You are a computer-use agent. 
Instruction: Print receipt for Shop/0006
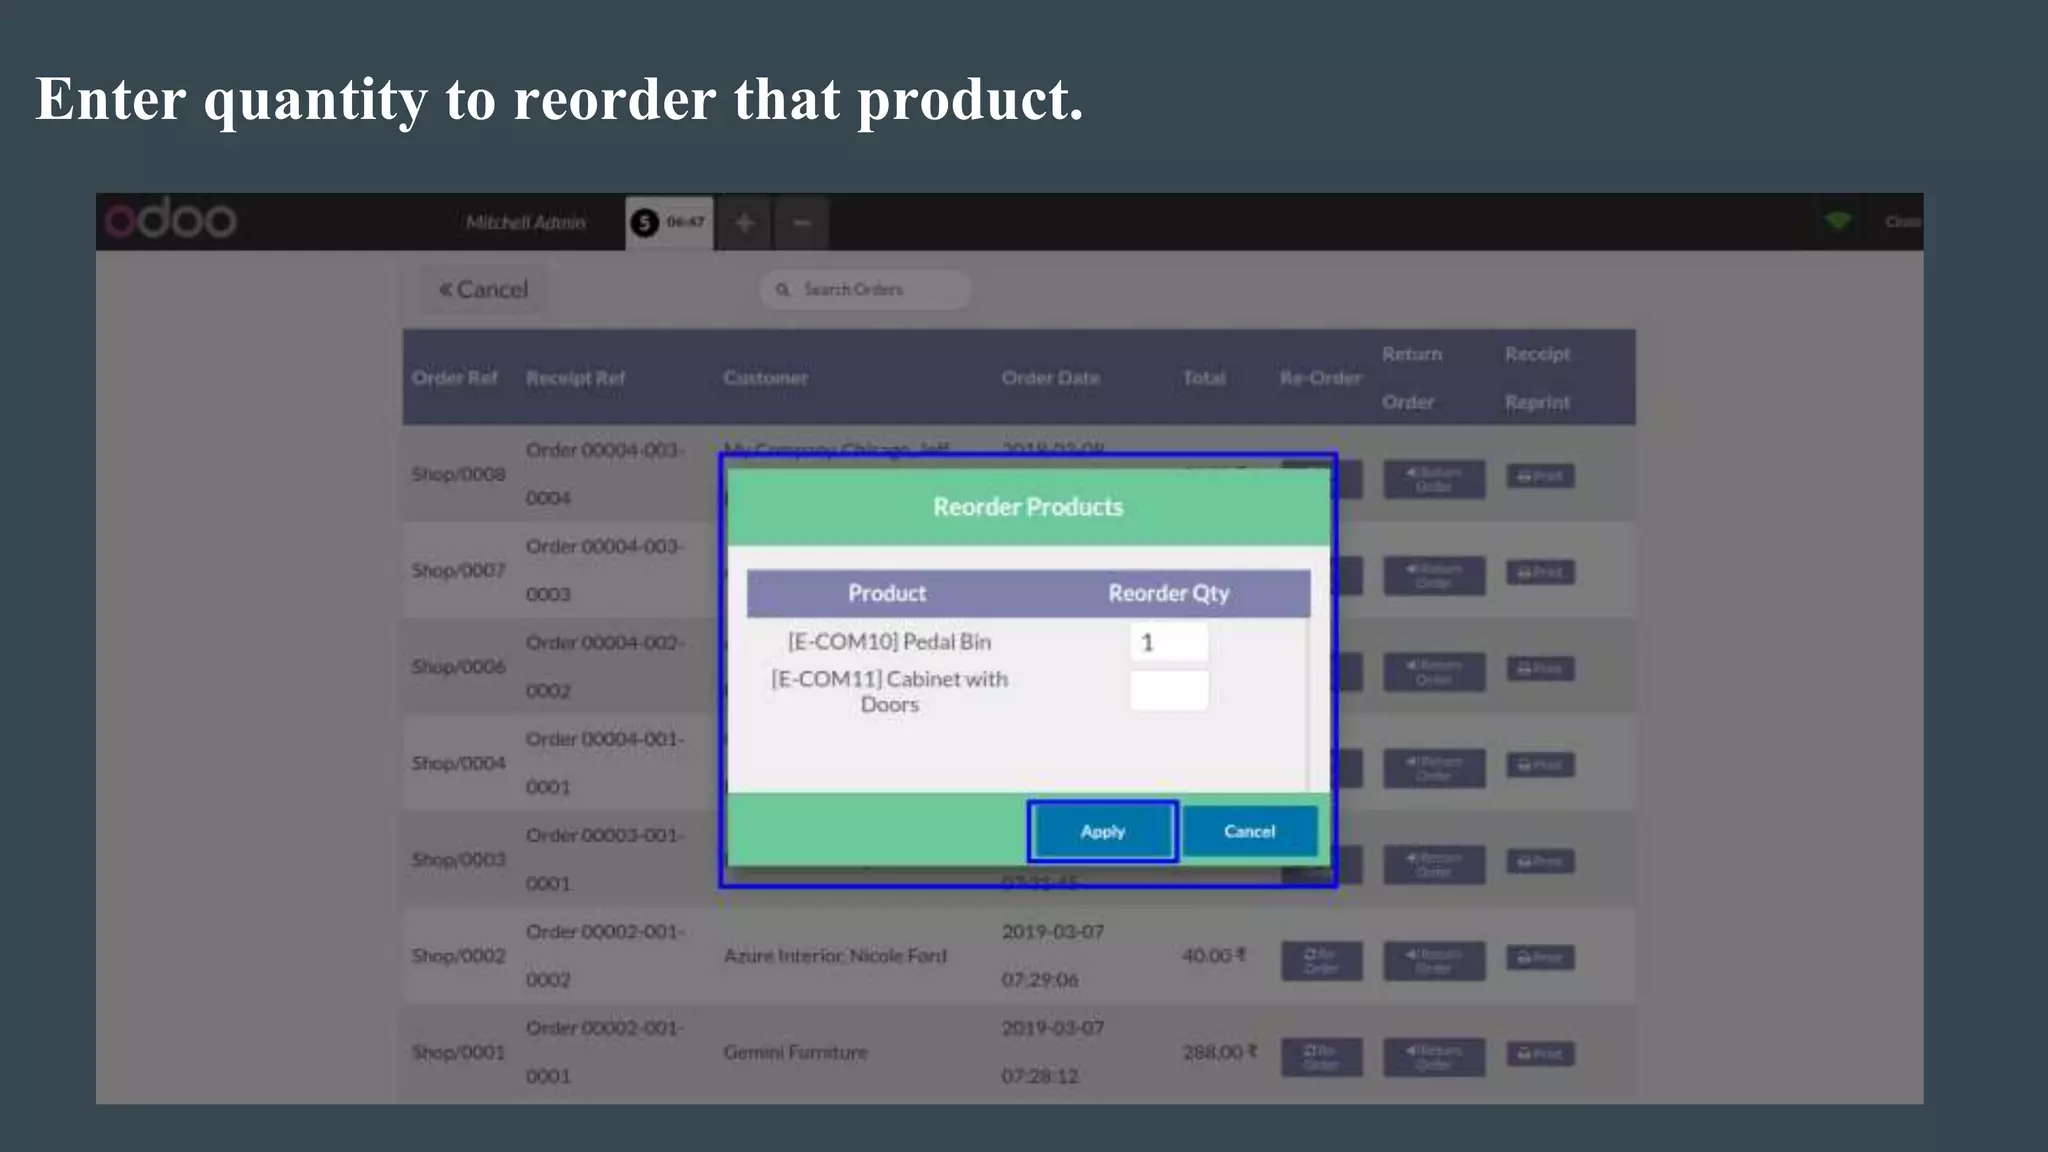[x=1540, y=668]
